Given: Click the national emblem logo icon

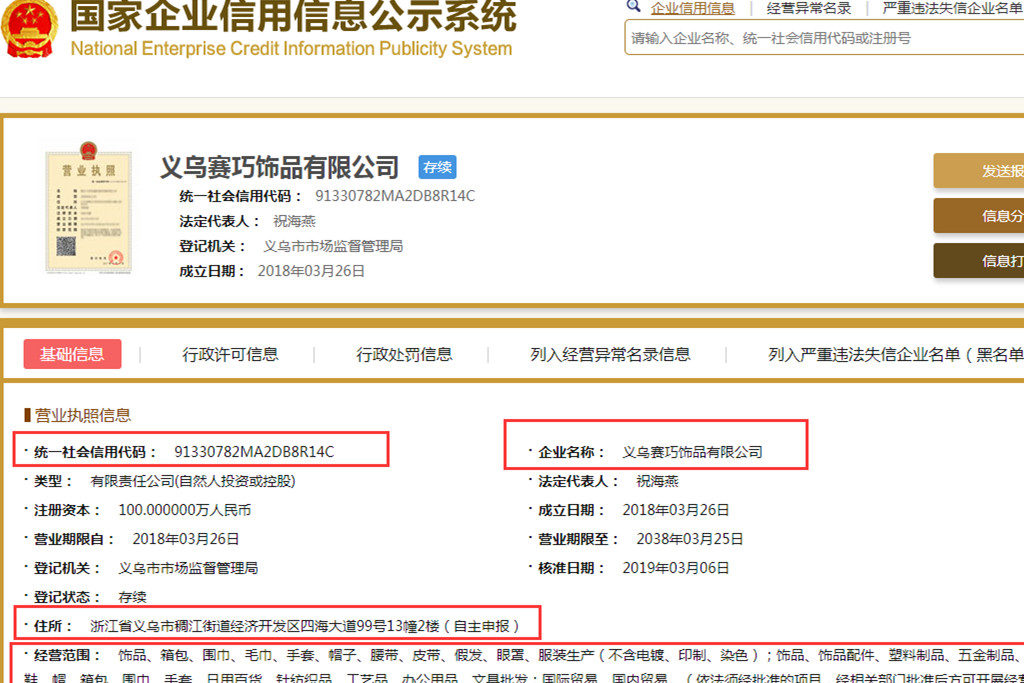Looking at the screenshot, I should [30, 30].
